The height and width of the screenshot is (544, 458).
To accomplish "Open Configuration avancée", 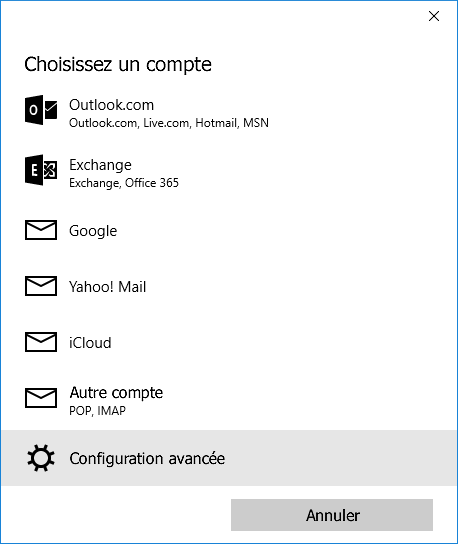I will tap(229, 458).
